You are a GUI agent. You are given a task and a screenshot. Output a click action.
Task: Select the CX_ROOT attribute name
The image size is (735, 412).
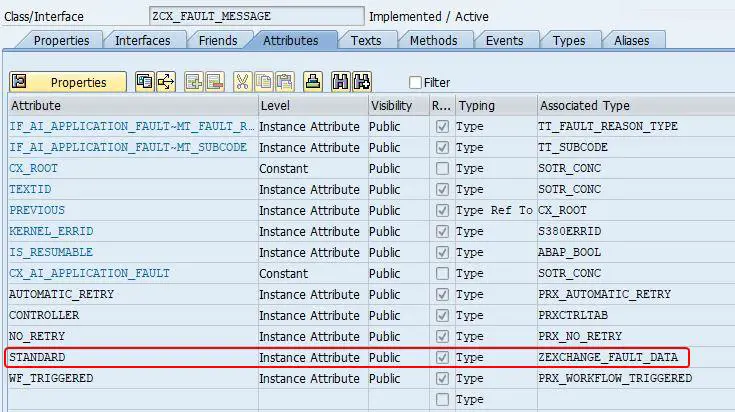(33, 168)
